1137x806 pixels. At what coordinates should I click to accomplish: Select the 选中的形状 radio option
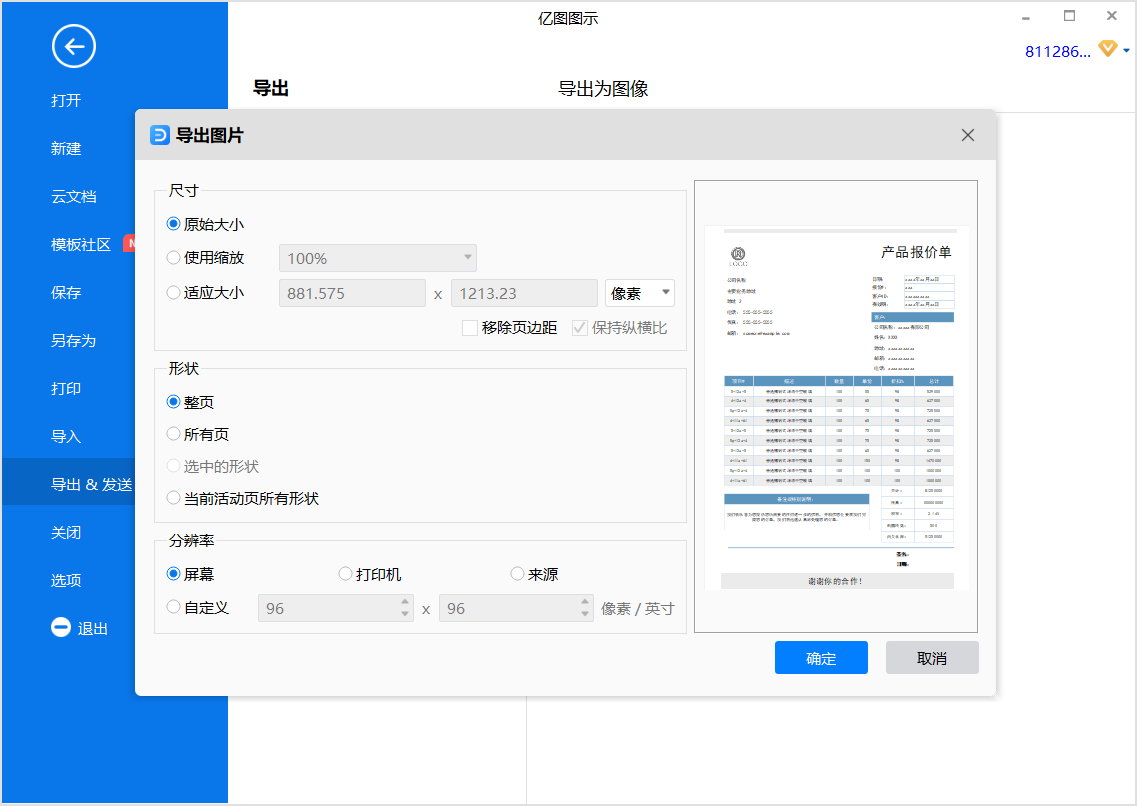pos(173,466)
